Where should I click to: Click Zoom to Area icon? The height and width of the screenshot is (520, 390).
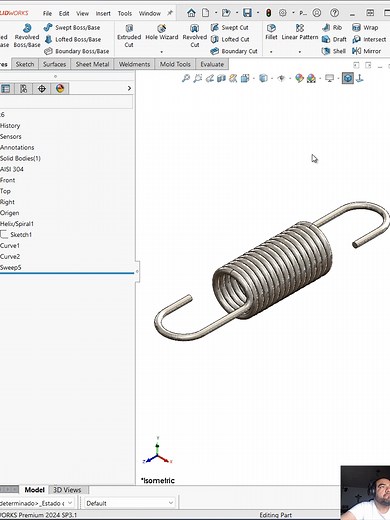198,79
